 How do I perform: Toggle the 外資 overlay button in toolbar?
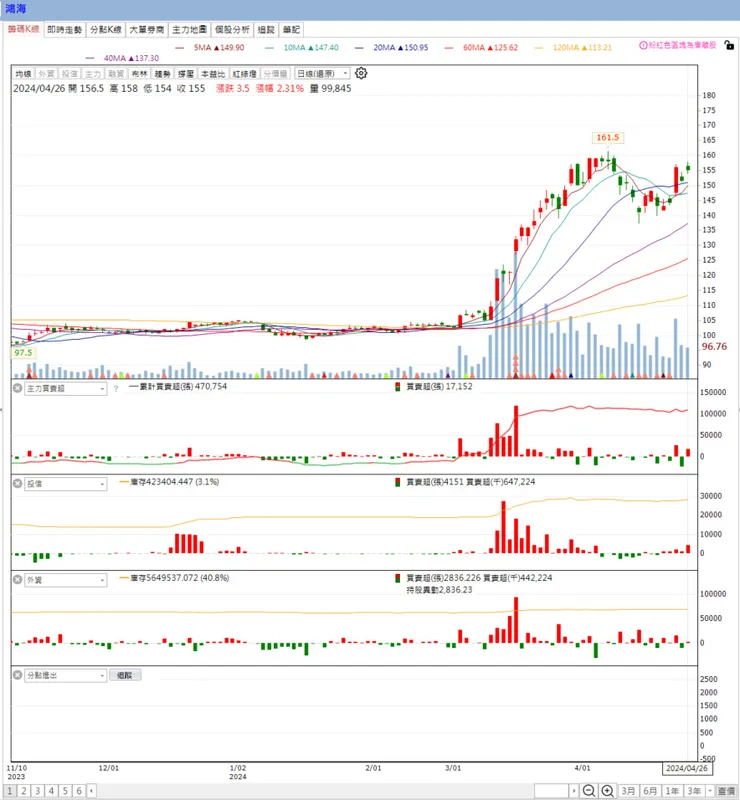46,74
